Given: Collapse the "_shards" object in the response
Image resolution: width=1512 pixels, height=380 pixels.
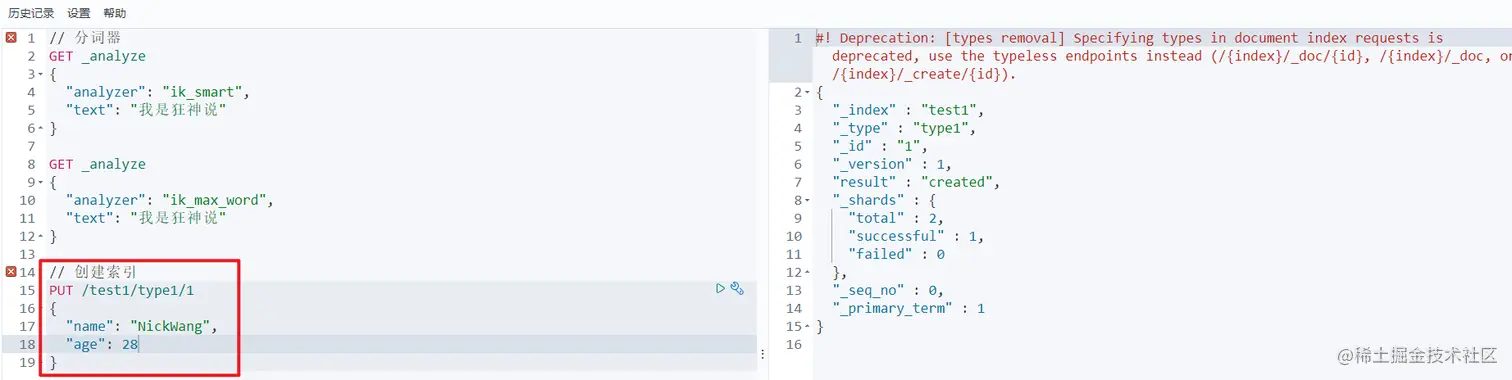Looking at the screenshot, I should [x=807, y=201].
